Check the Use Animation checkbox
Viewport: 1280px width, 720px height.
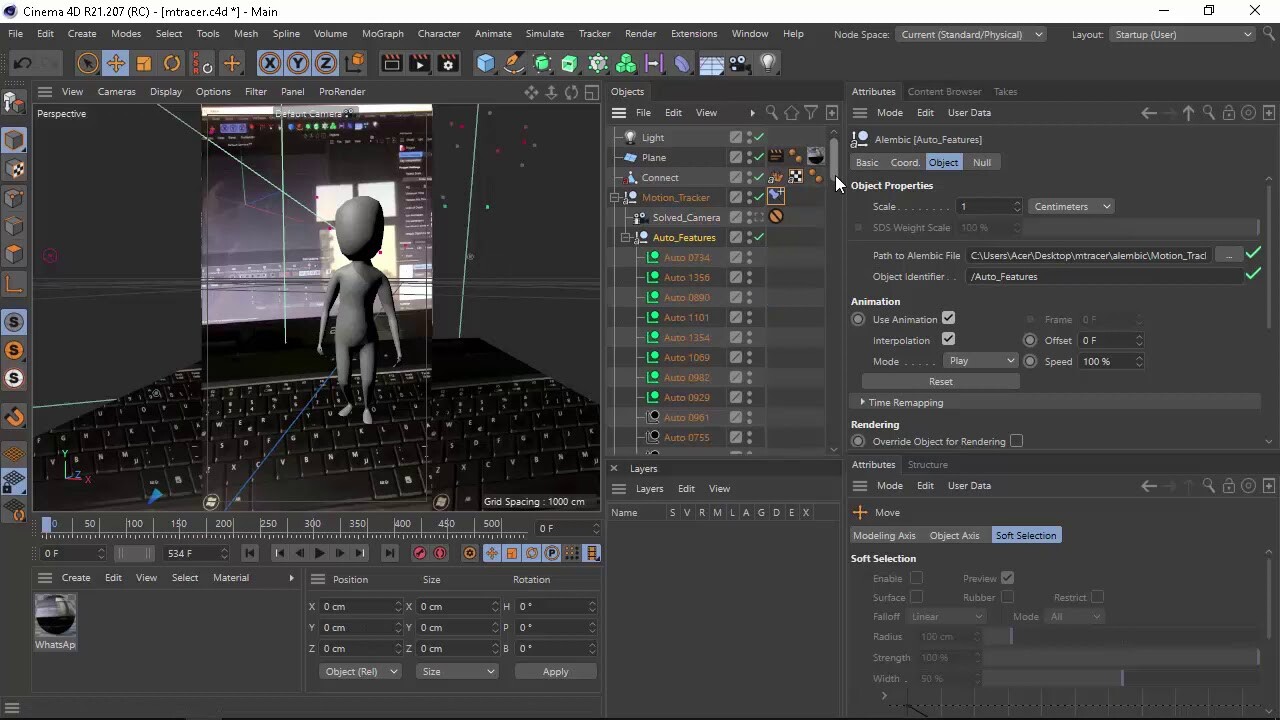948,318
